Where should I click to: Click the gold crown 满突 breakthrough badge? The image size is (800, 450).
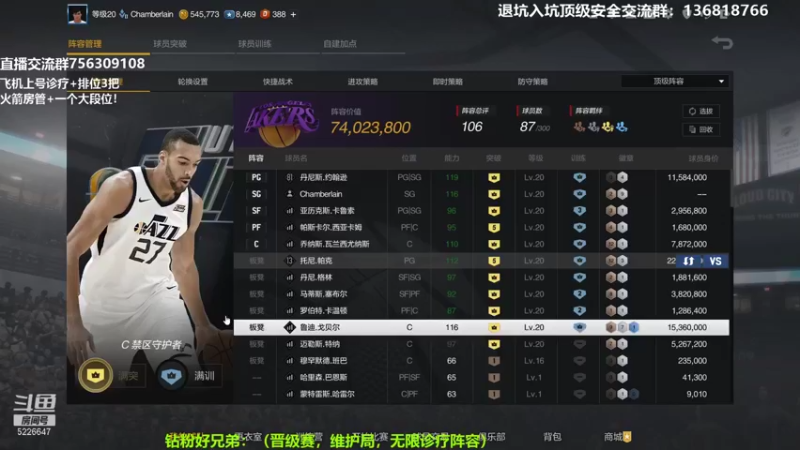95,376
